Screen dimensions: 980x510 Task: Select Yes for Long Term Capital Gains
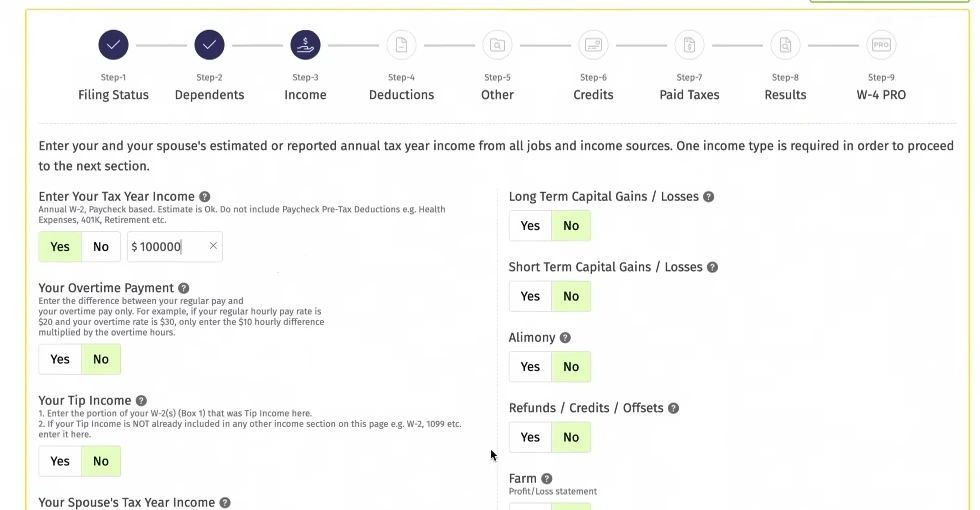point(530,226)
